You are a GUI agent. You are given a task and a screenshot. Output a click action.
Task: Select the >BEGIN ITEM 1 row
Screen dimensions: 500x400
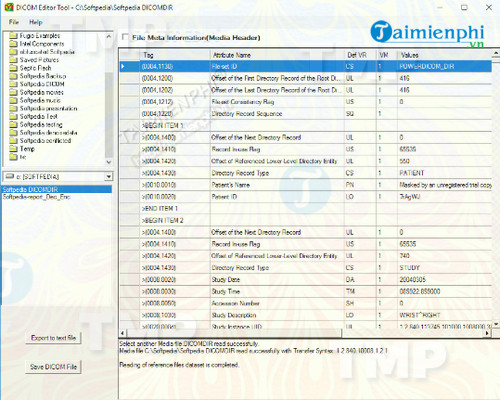(306, 125)
